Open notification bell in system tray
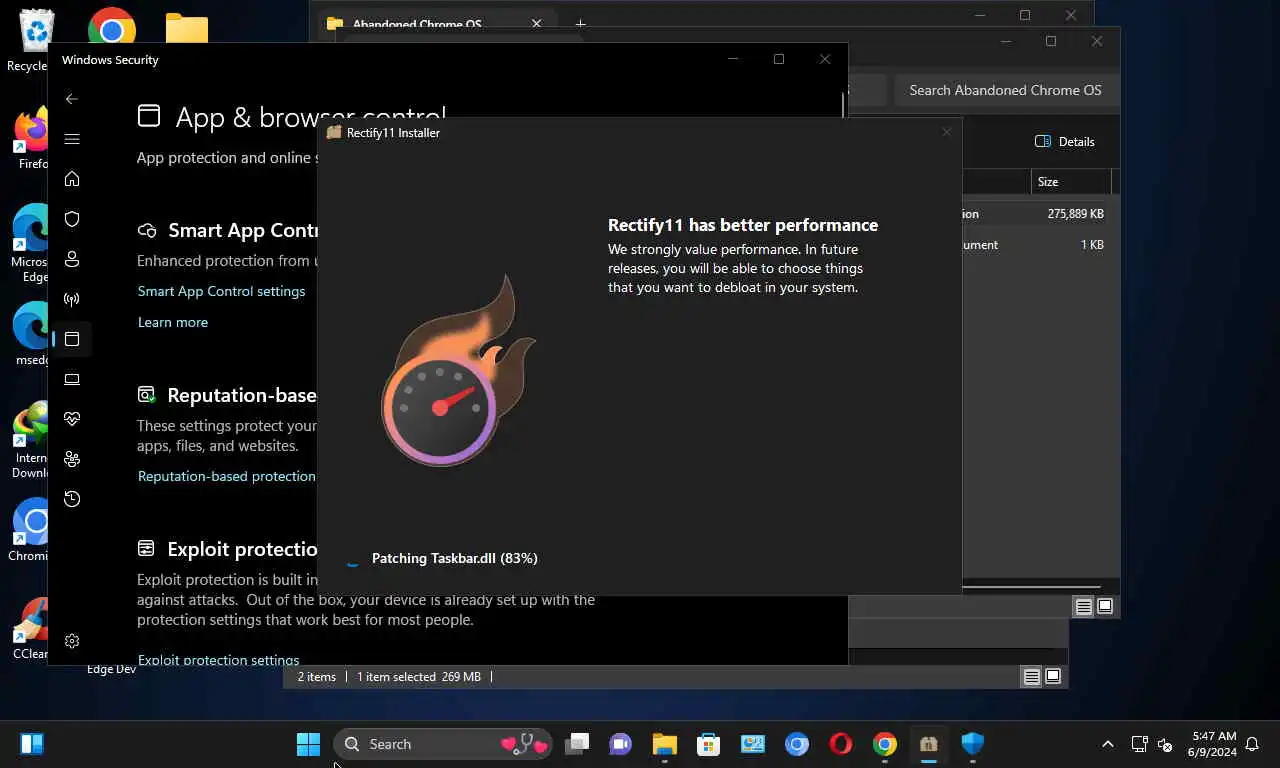1280x768 pixels. tap(1252, 744)
